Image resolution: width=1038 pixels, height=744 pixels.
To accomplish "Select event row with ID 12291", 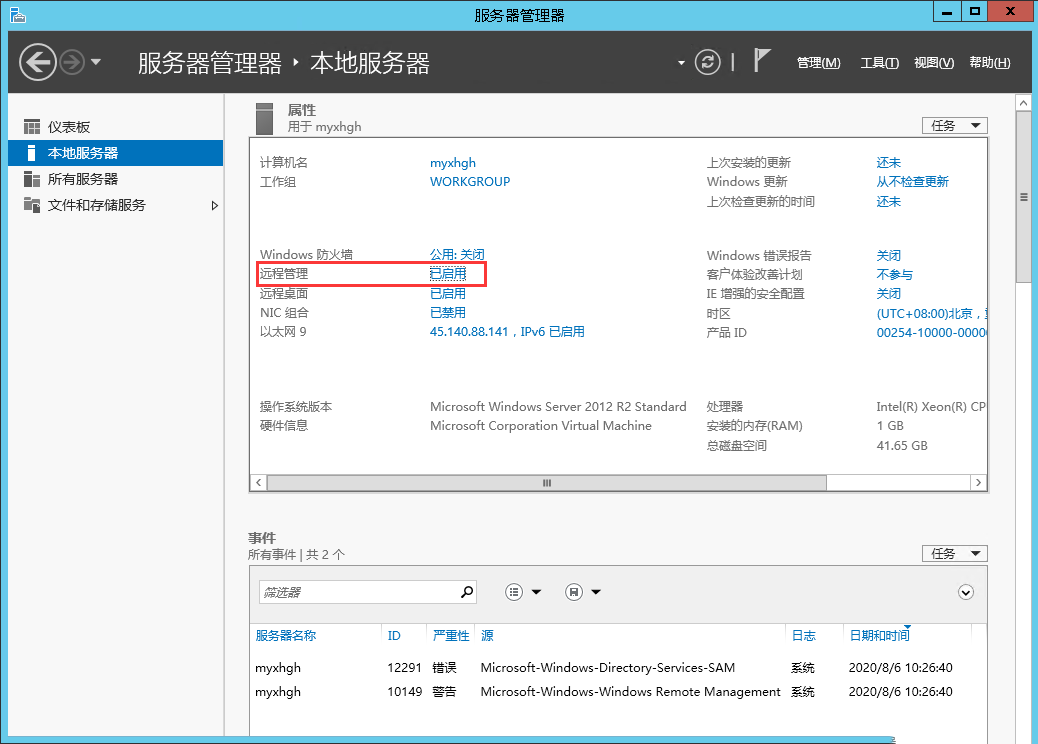I will click(x=618, y=667).
